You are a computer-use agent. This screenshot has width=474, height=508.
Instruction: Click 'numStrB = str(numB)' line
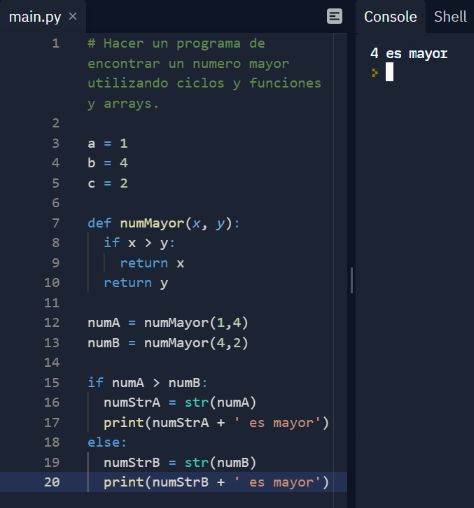(x=180, y=463)
